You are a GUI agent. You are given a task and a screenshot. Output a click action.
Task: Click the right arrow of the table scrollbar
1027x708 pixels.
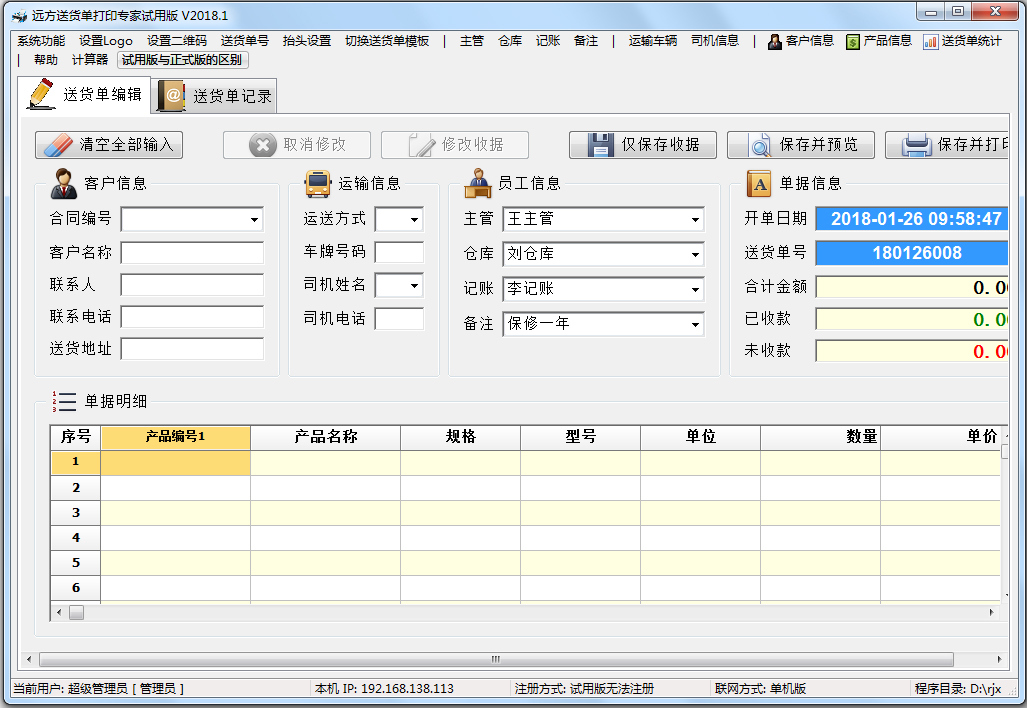click(x=991, y=612)
